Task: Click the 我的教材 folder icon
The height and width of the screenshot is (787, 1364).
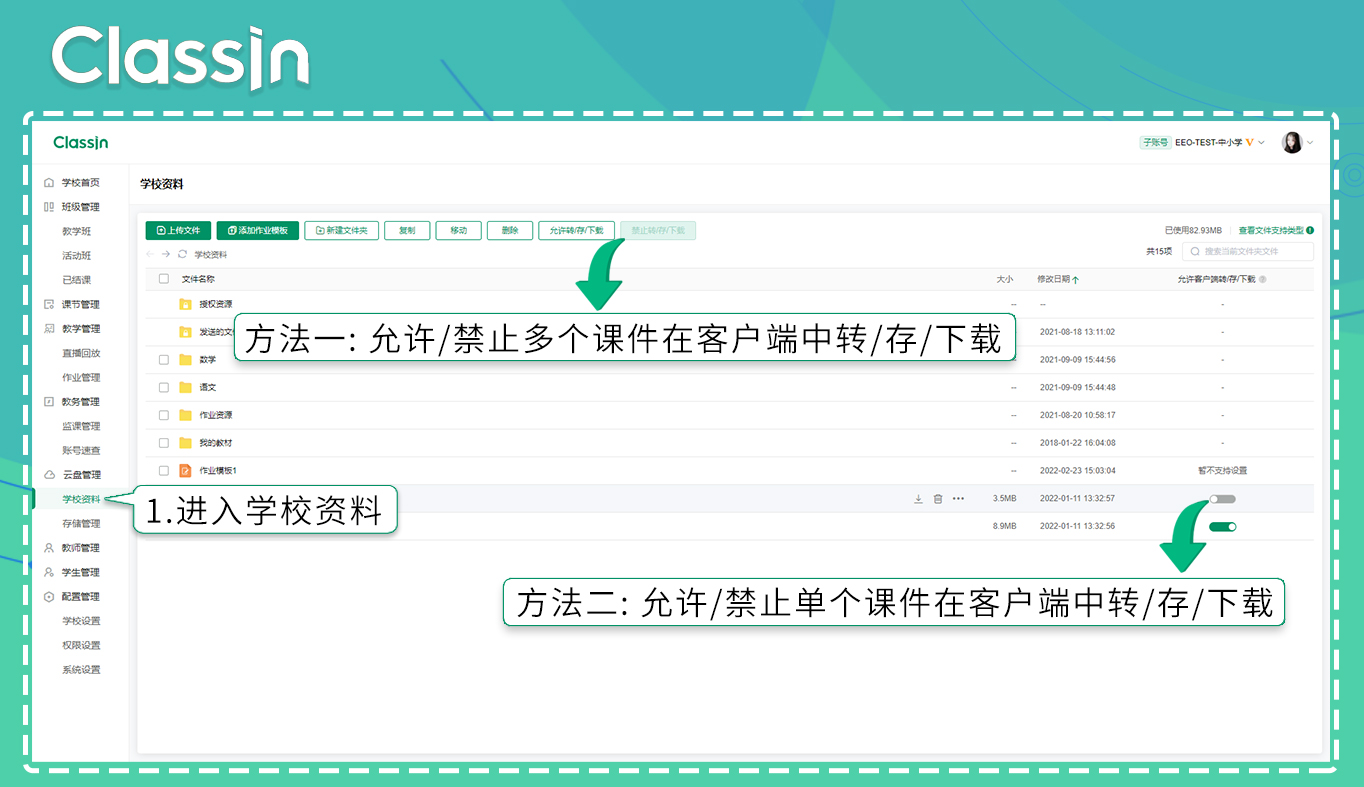Action: pyautogui.click(x=185, y=443)
